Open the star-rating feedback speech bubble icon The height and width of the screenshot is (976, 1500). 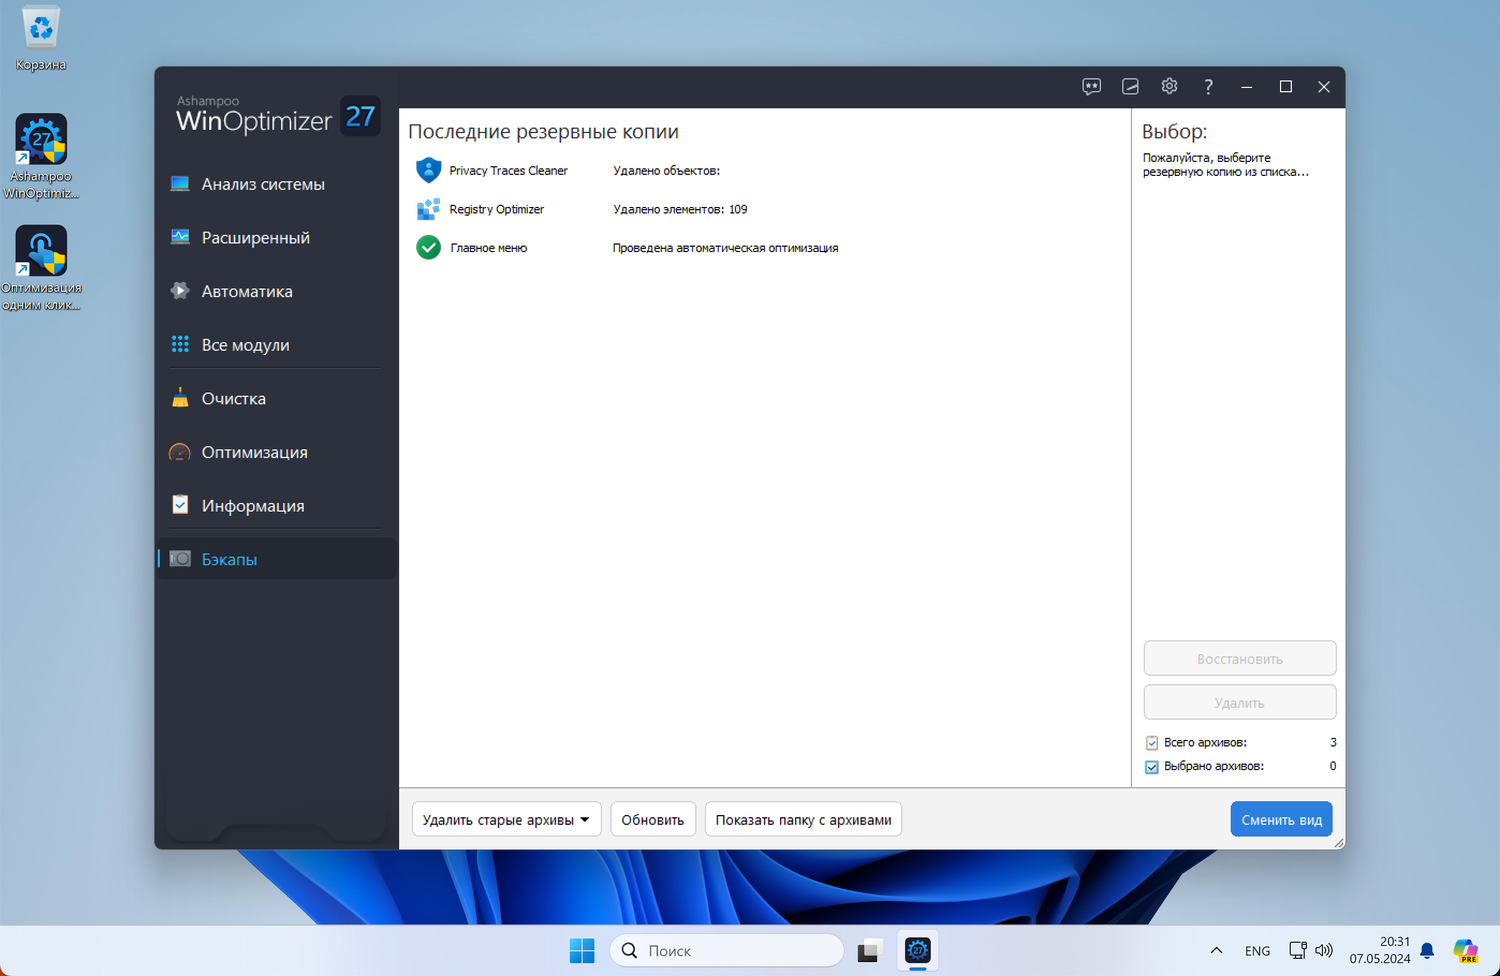pyautogui.click(x=1091, y=87)
